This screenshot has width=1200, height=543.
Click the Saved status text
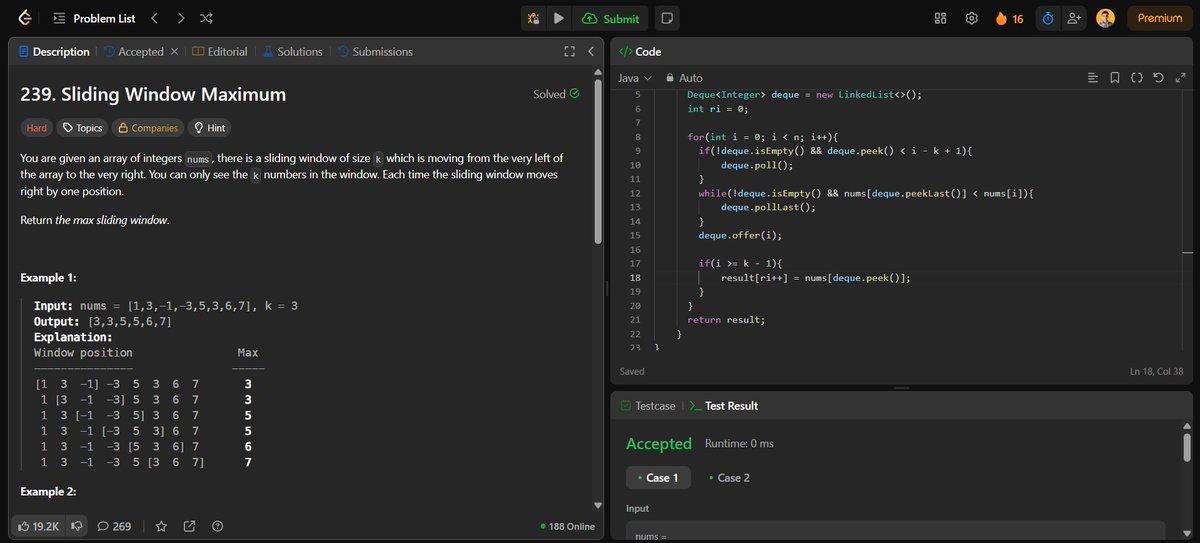point(632,371)
